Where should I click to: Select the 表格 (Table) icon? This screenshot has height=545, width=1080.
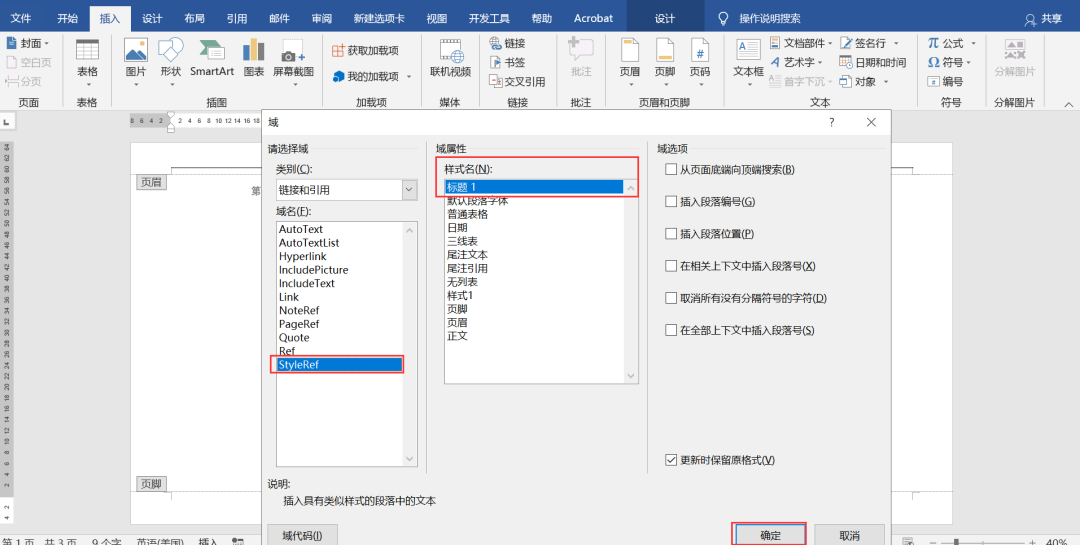[x=87, y=56]
